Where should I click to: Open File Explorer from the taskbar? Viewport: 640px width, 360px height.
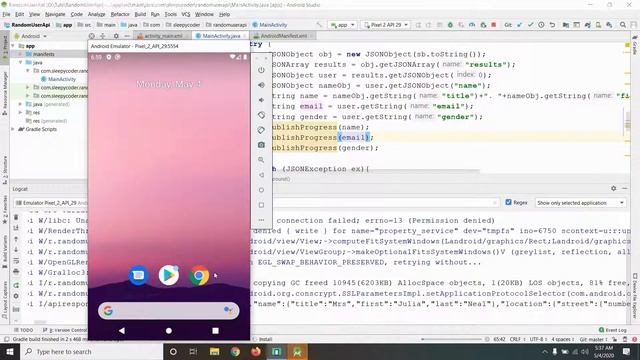click(x=215, y=351)
